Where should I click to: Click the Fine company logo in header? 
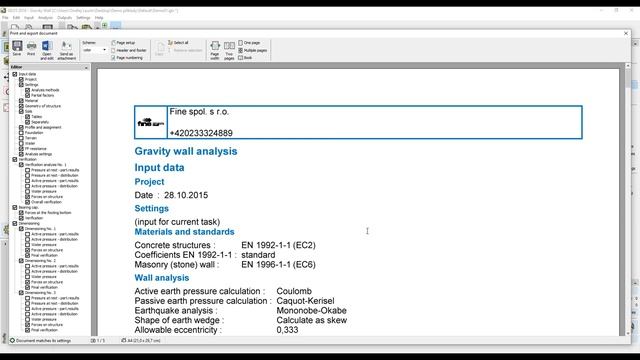151,122
